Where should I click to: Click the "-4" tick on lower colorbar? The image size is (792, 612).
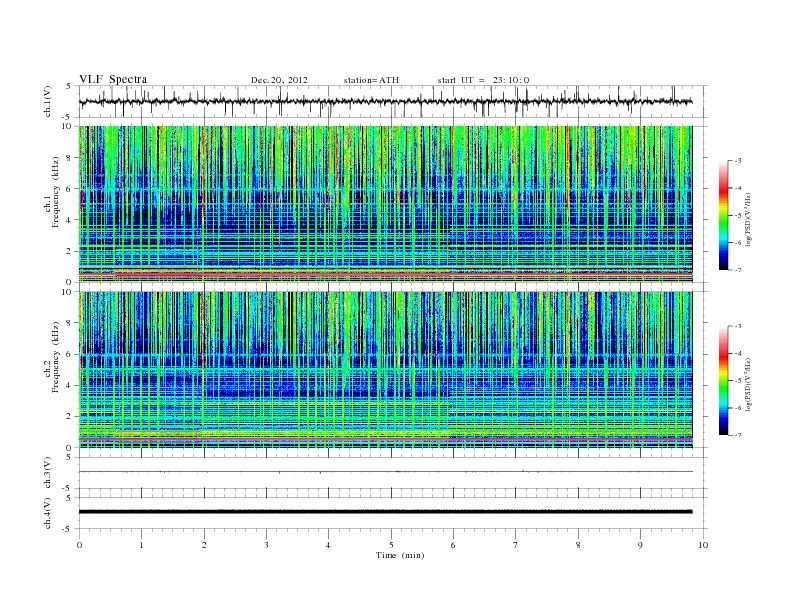[737, 353]
